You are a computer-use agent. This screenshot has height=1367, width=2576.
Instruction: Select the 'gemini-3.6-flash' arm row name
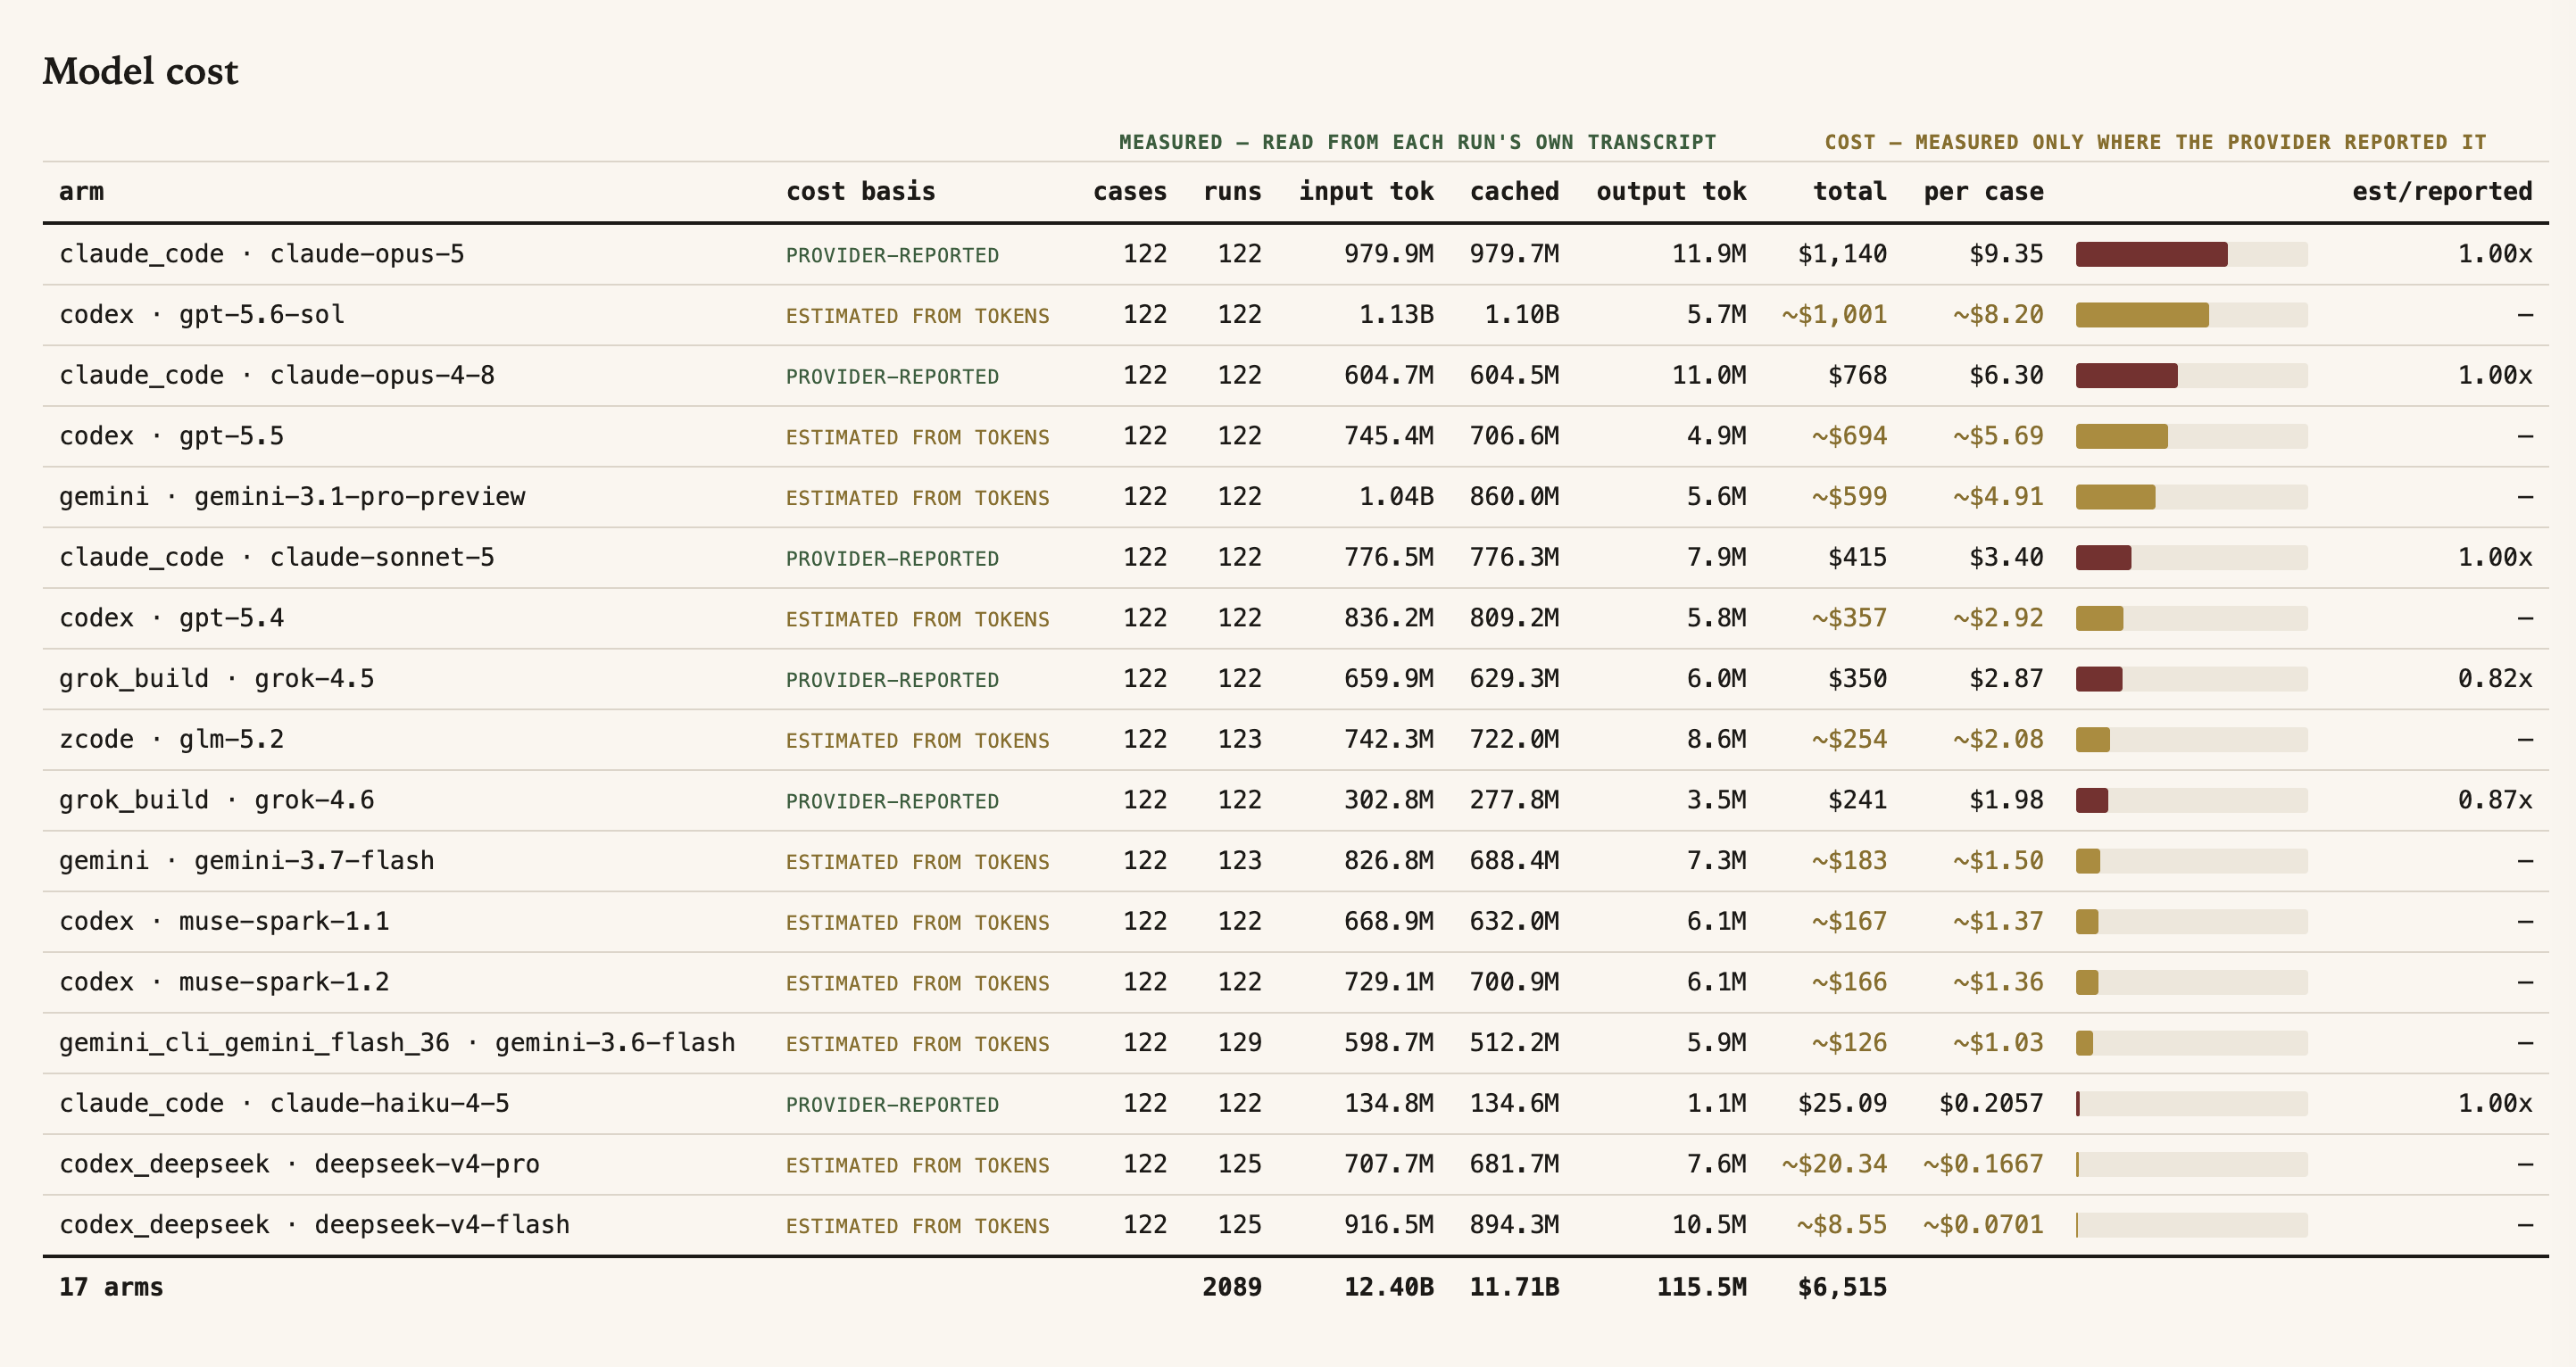[397, 1043]
